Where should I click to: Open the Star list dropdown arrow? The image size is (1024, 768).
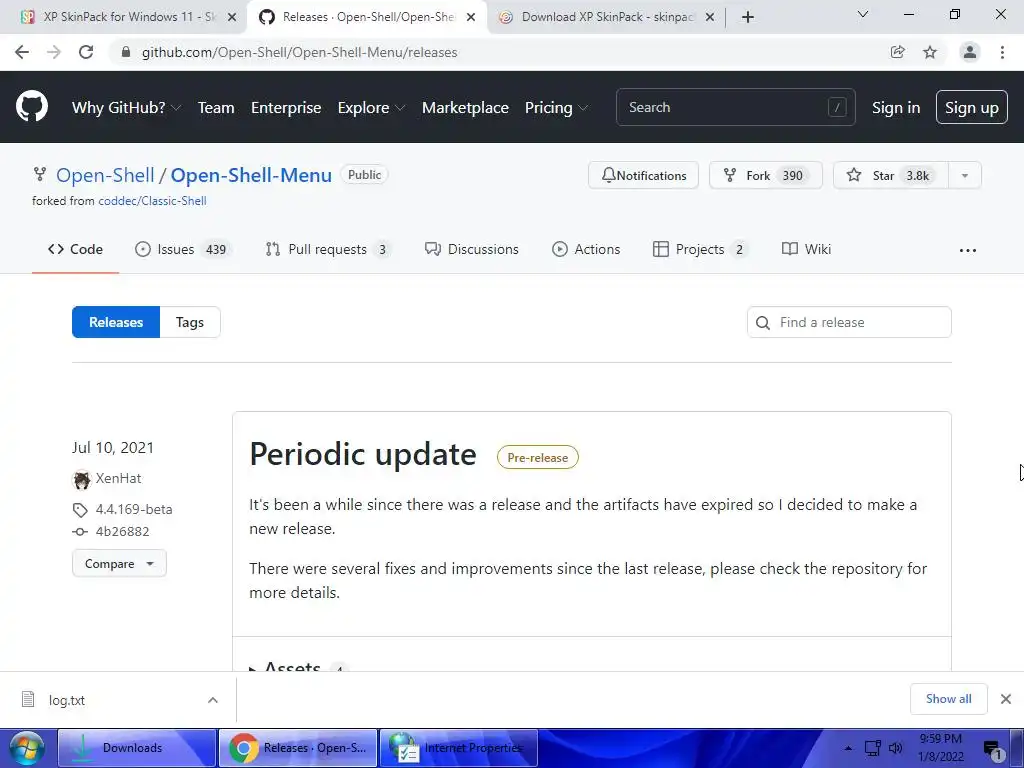965,176
